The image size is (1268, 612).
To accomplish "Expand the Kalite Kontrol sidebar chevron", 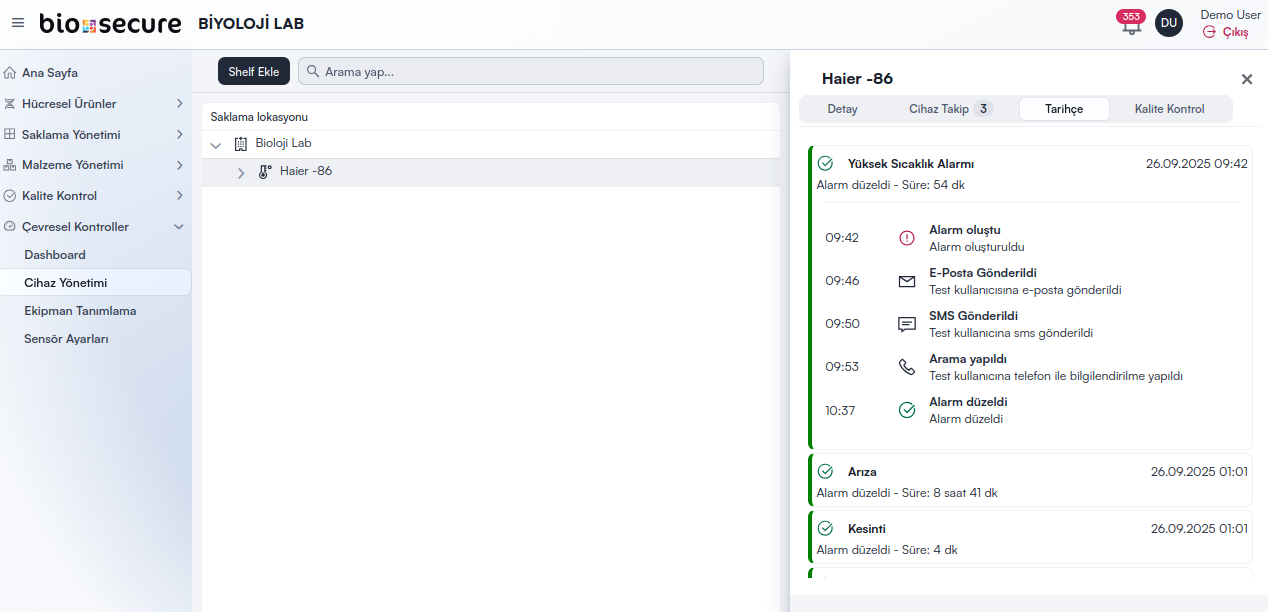I will coord(179,196).
